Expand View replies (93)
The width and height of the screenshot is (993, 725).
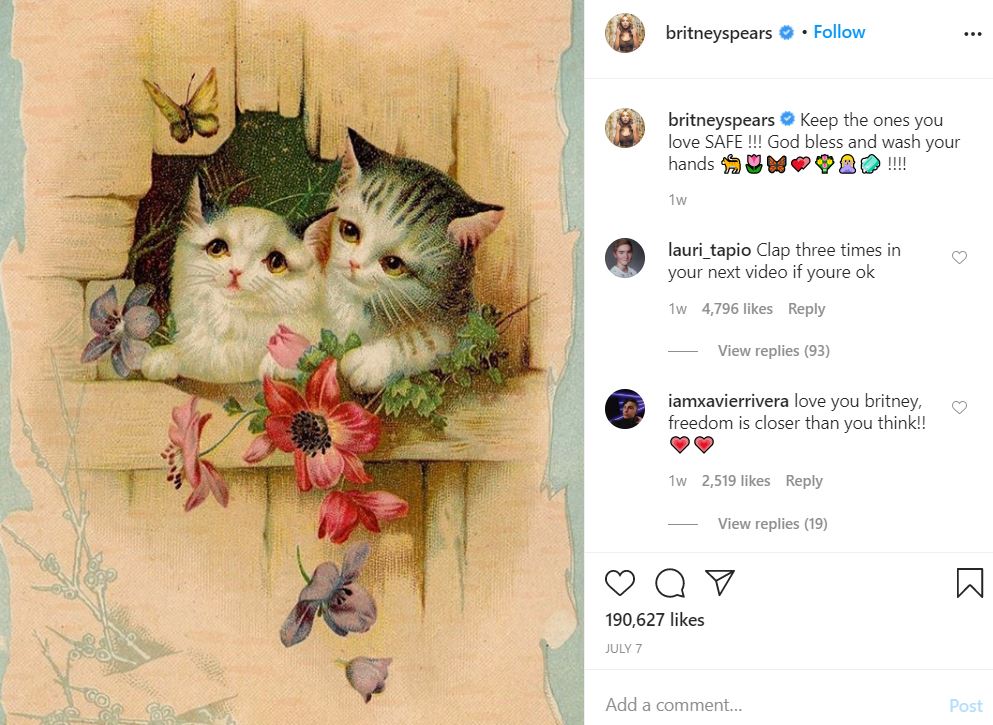click(773, 351)
